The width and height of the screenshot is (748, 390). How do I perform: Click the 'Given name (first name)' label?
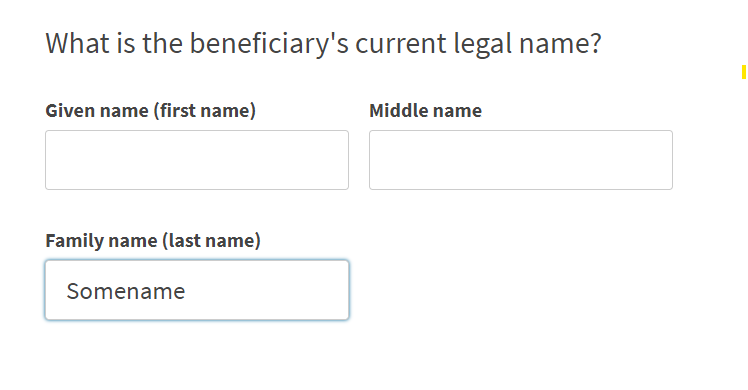click(x=150, y=111)
